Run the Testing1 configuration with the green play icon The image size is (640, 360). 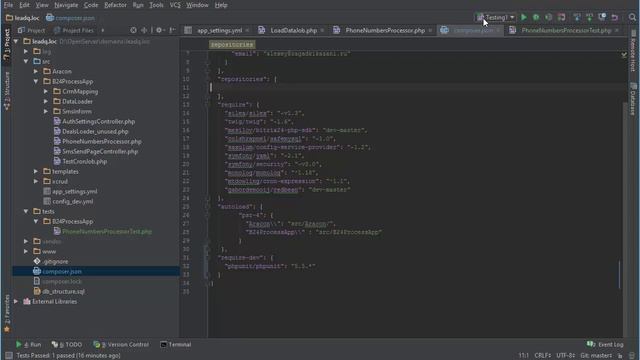[x=524, y=18]
